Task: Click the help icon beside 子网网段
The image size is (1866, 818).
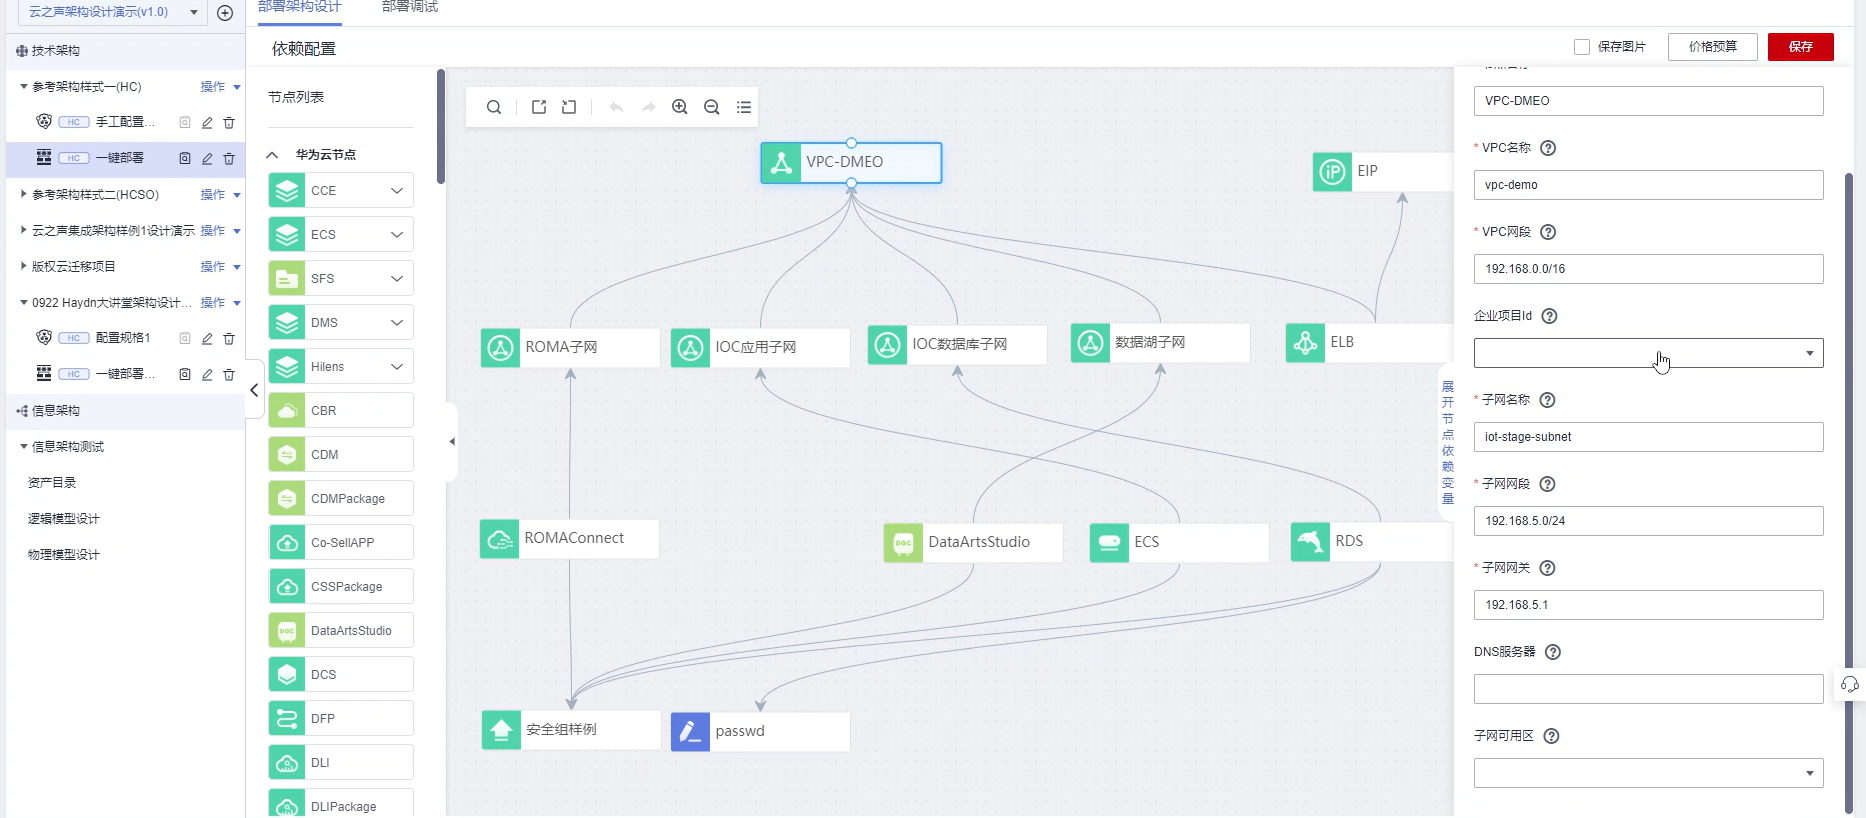Action: click(1547, 484)
